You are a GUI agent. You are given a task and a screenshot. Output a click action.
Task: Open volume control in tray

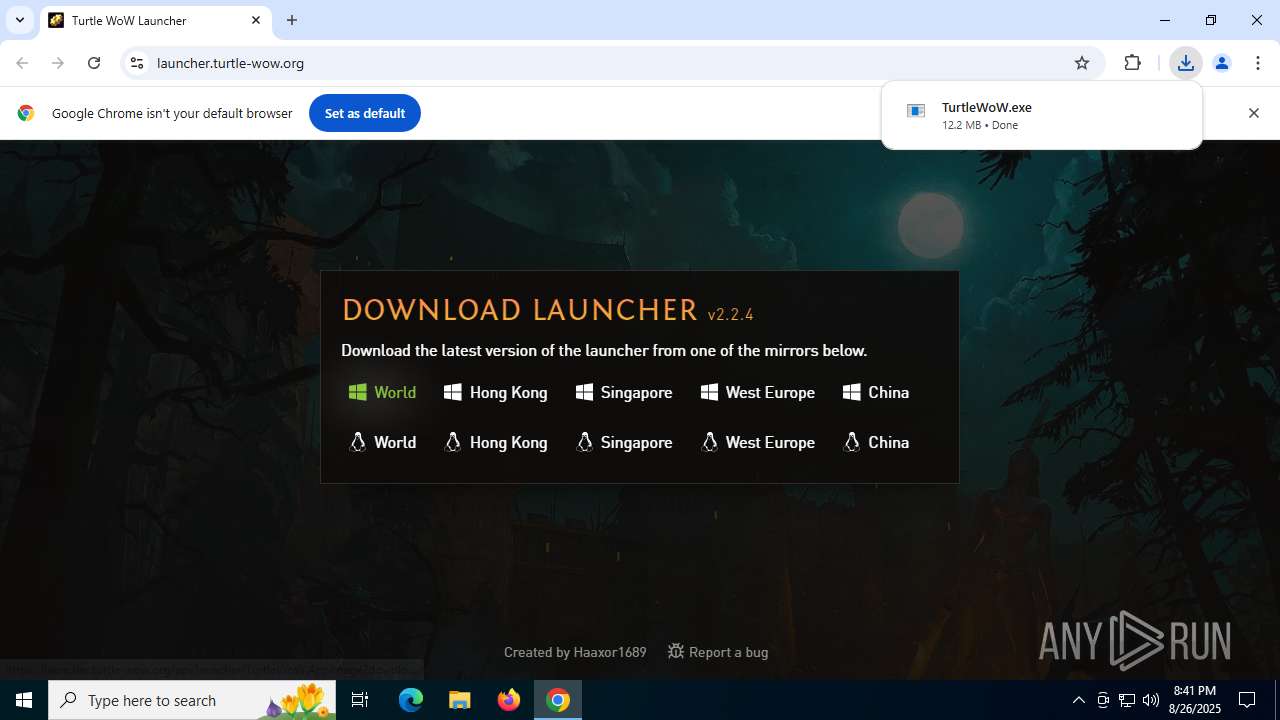click(1151, 700)
